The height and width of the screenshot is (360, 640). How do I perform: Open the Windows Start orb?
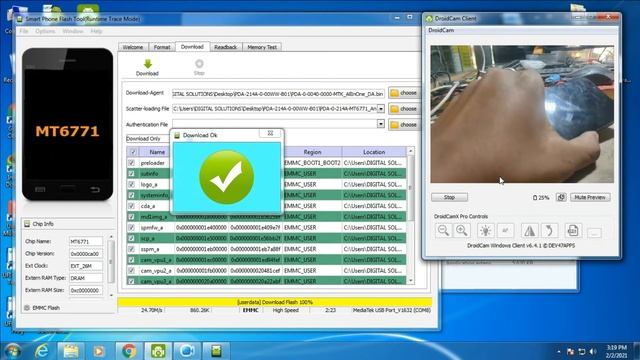tap(13, 351)
